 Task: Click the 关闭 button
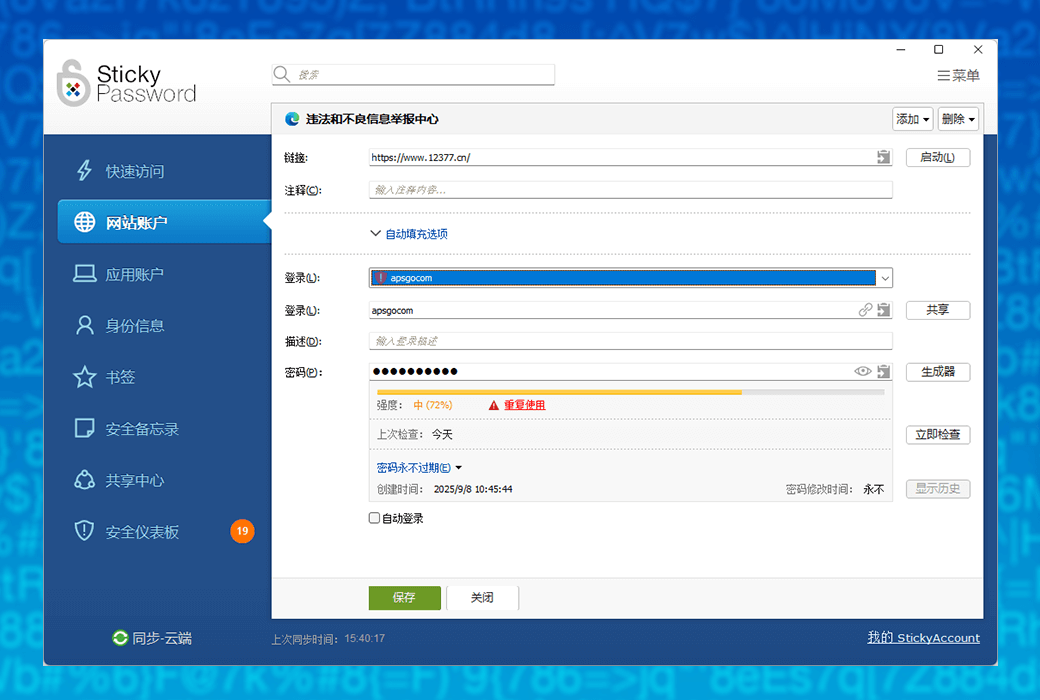pos(482,597)
